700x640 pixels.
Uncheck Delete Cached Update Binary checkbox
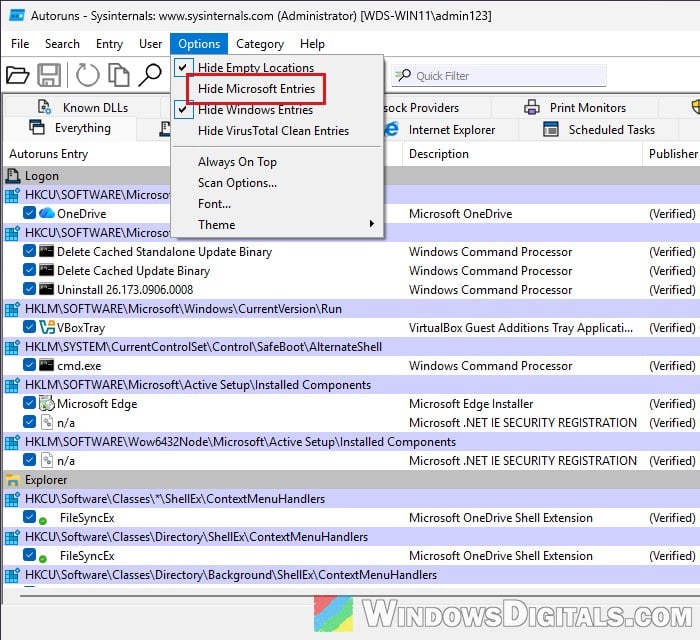[29, 270]
